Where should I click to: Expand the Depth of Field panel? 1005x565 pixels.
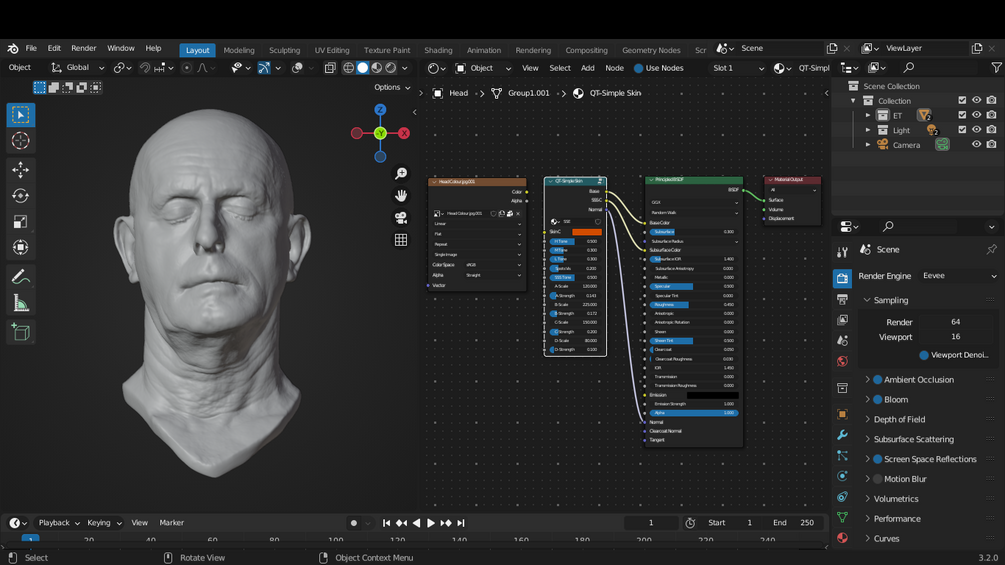pyautogui.click(x=899, y=420)
